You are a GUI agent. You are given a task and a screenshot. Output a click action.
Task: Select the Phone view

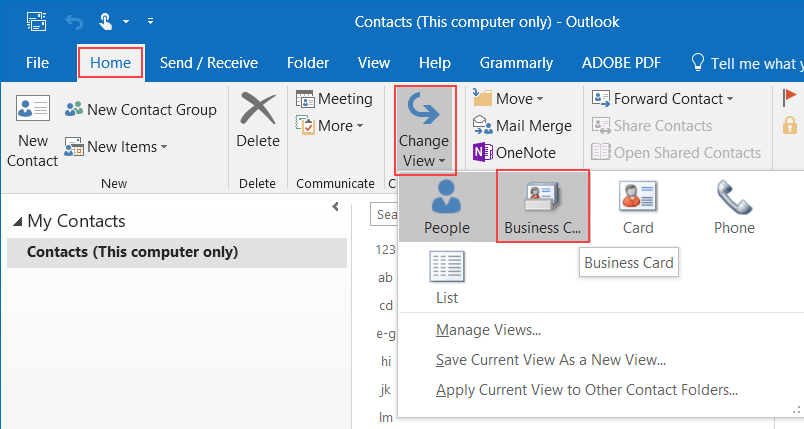click(x=734, y=207)
